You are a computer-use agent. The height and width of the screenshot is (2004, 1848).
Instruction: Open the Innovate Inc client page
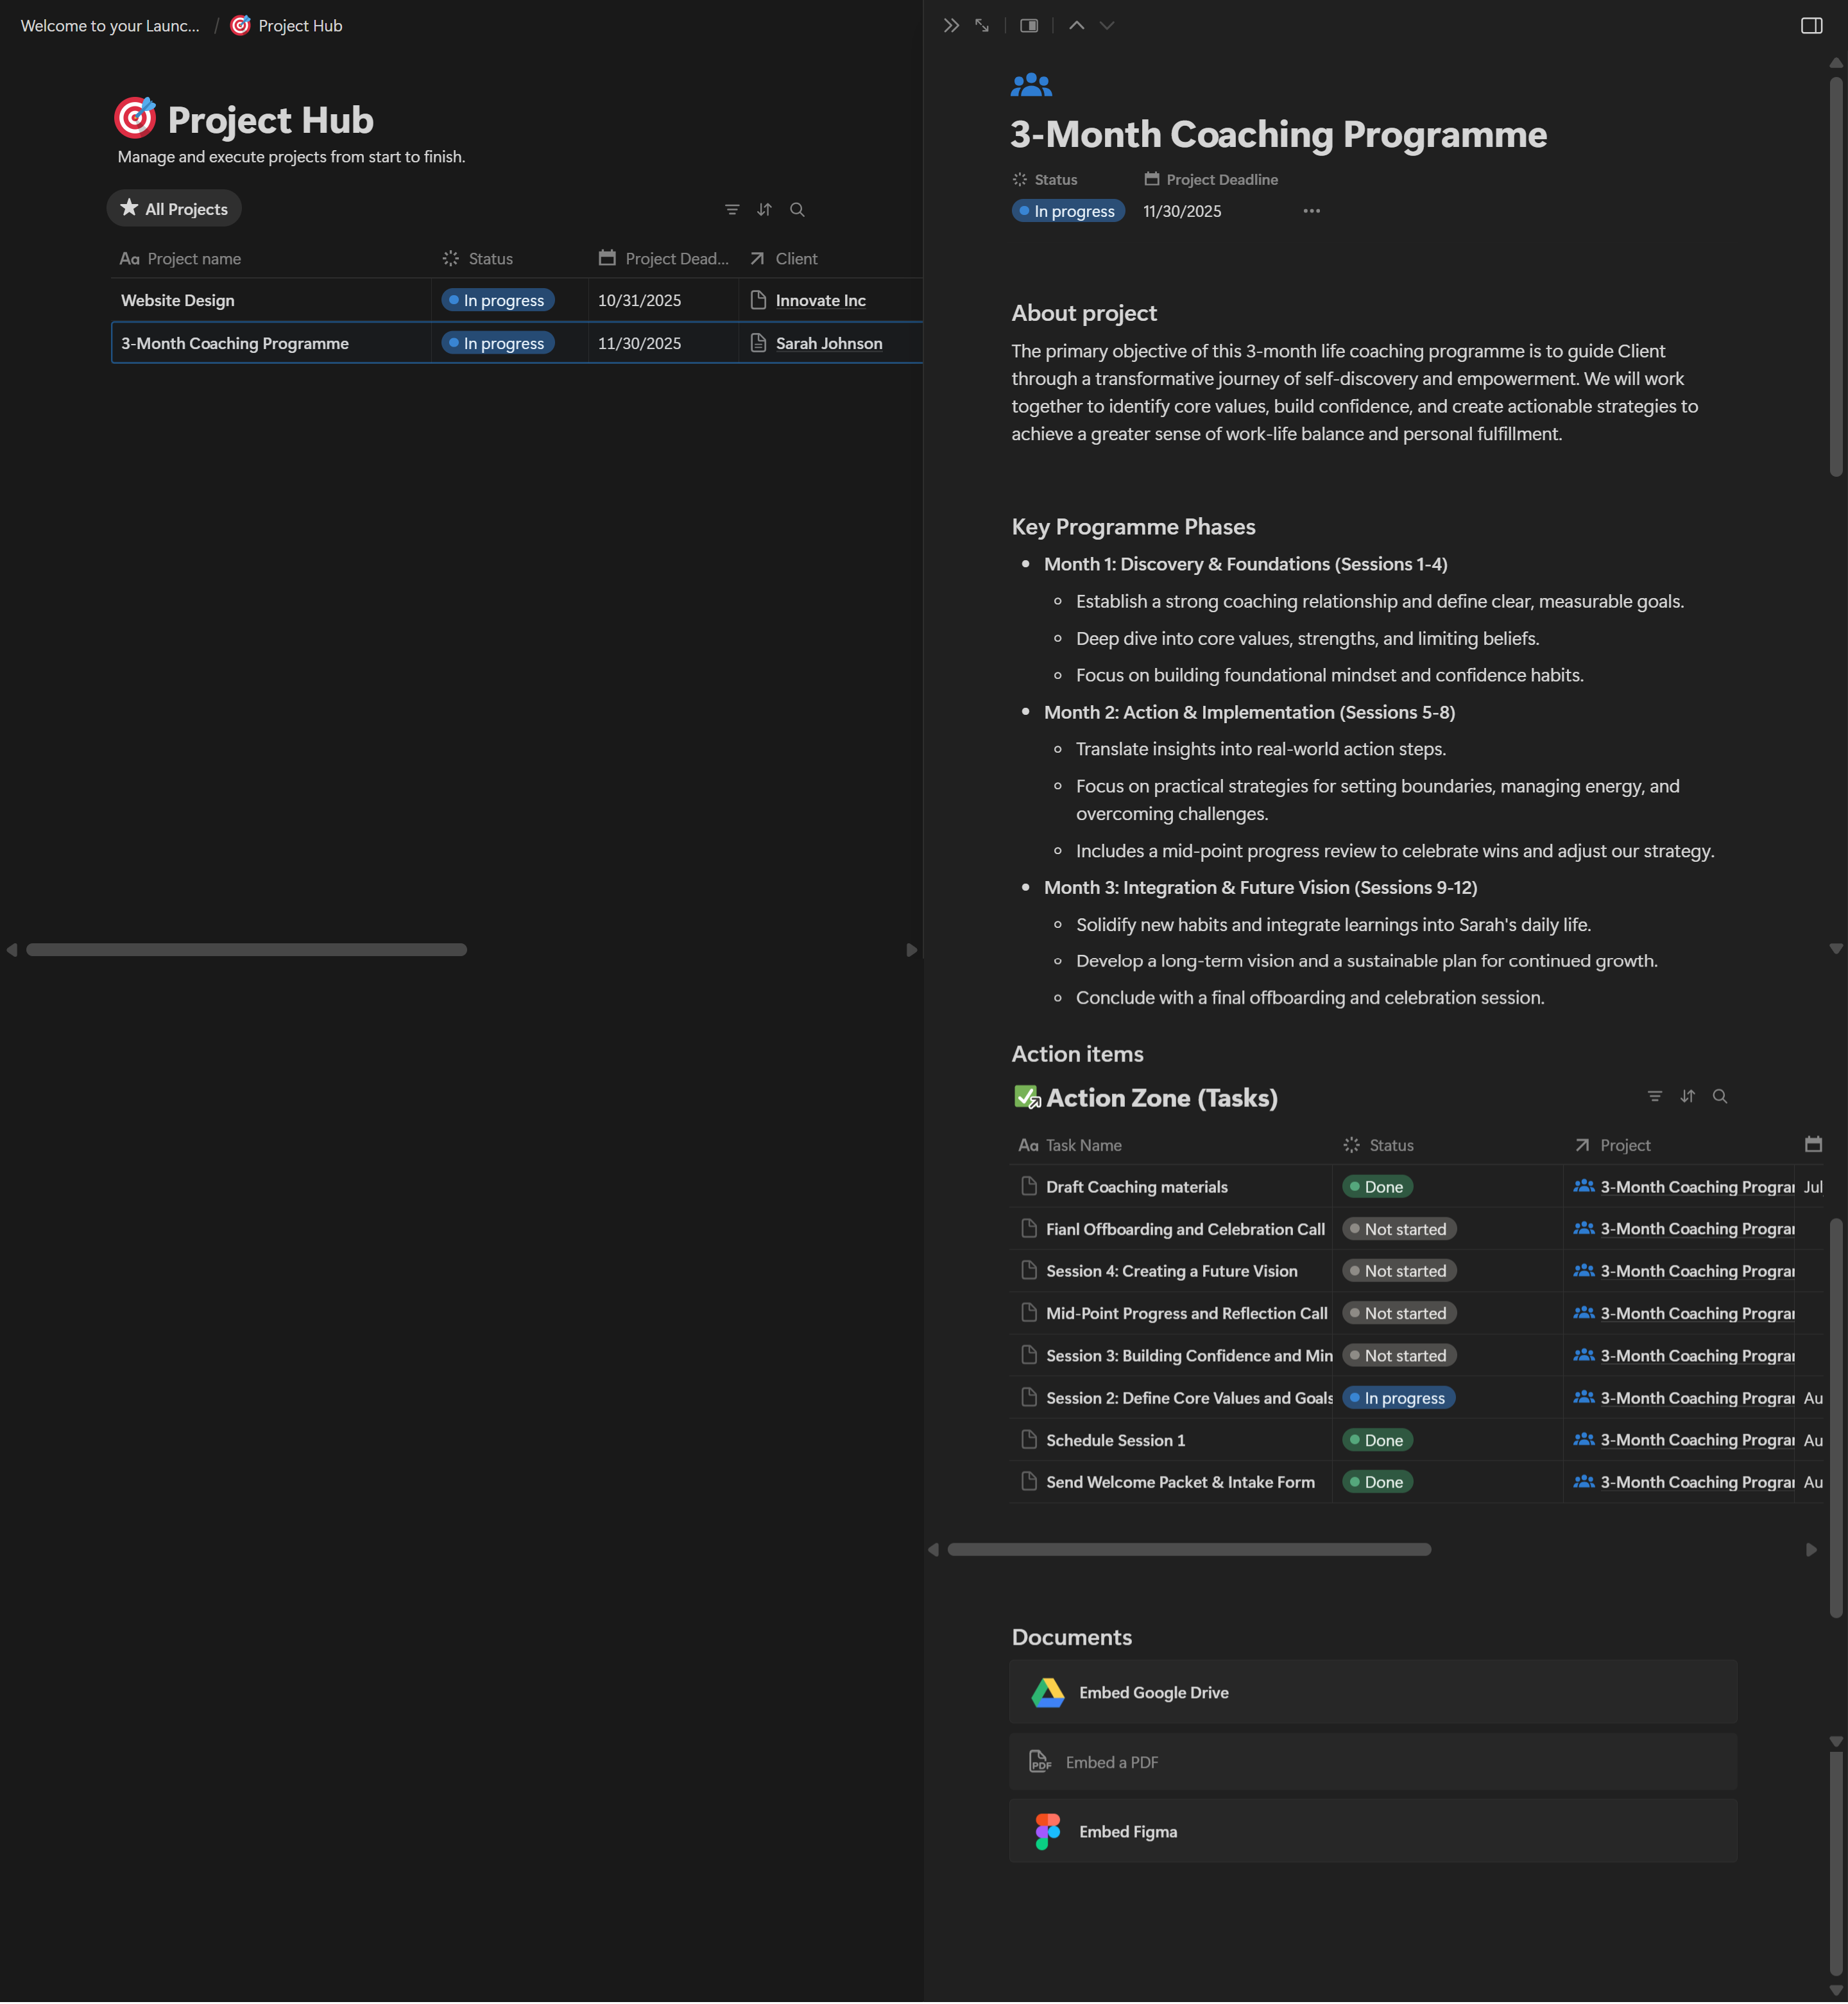820,300
